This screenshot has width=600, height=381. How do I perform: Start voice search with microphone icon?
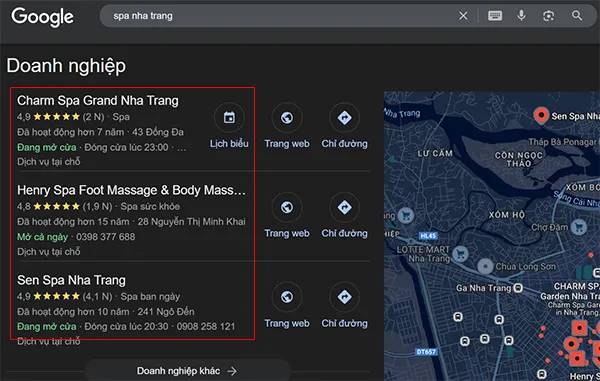tap(521, 16)
